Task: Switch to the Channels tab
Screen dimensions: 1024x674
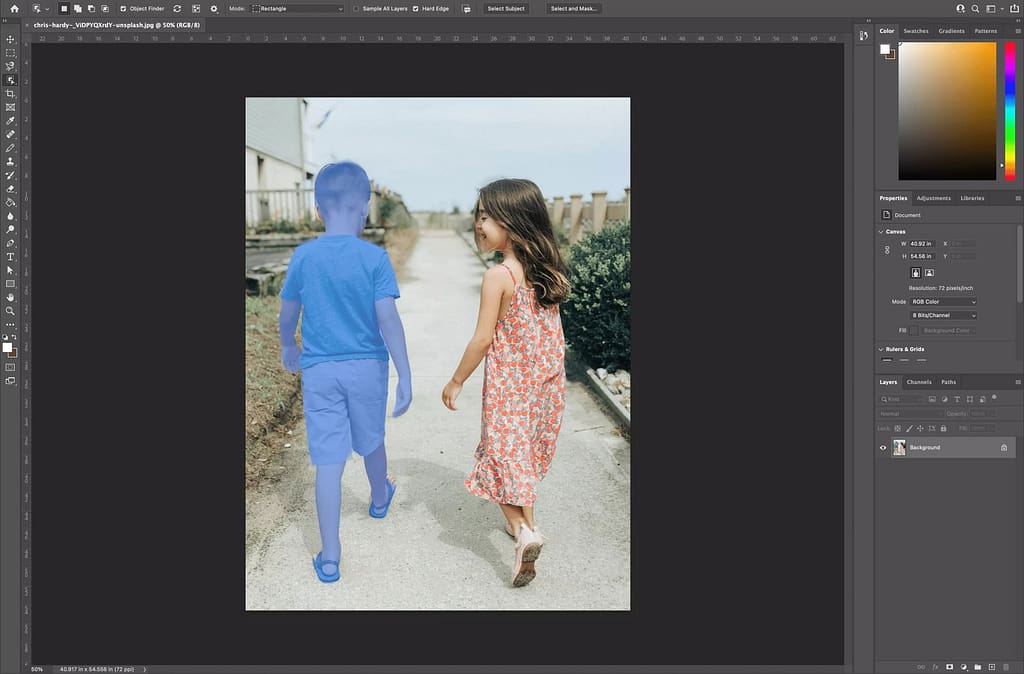Action: (919, 382)
